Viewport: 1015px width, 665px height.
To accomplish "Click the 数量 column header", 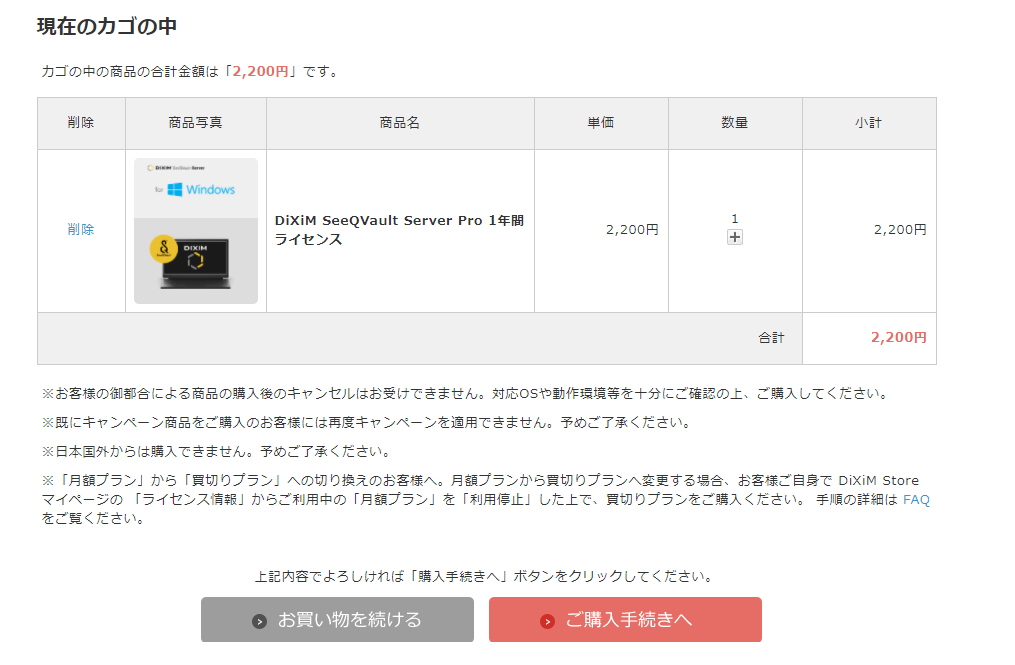I will click(735, 123).
